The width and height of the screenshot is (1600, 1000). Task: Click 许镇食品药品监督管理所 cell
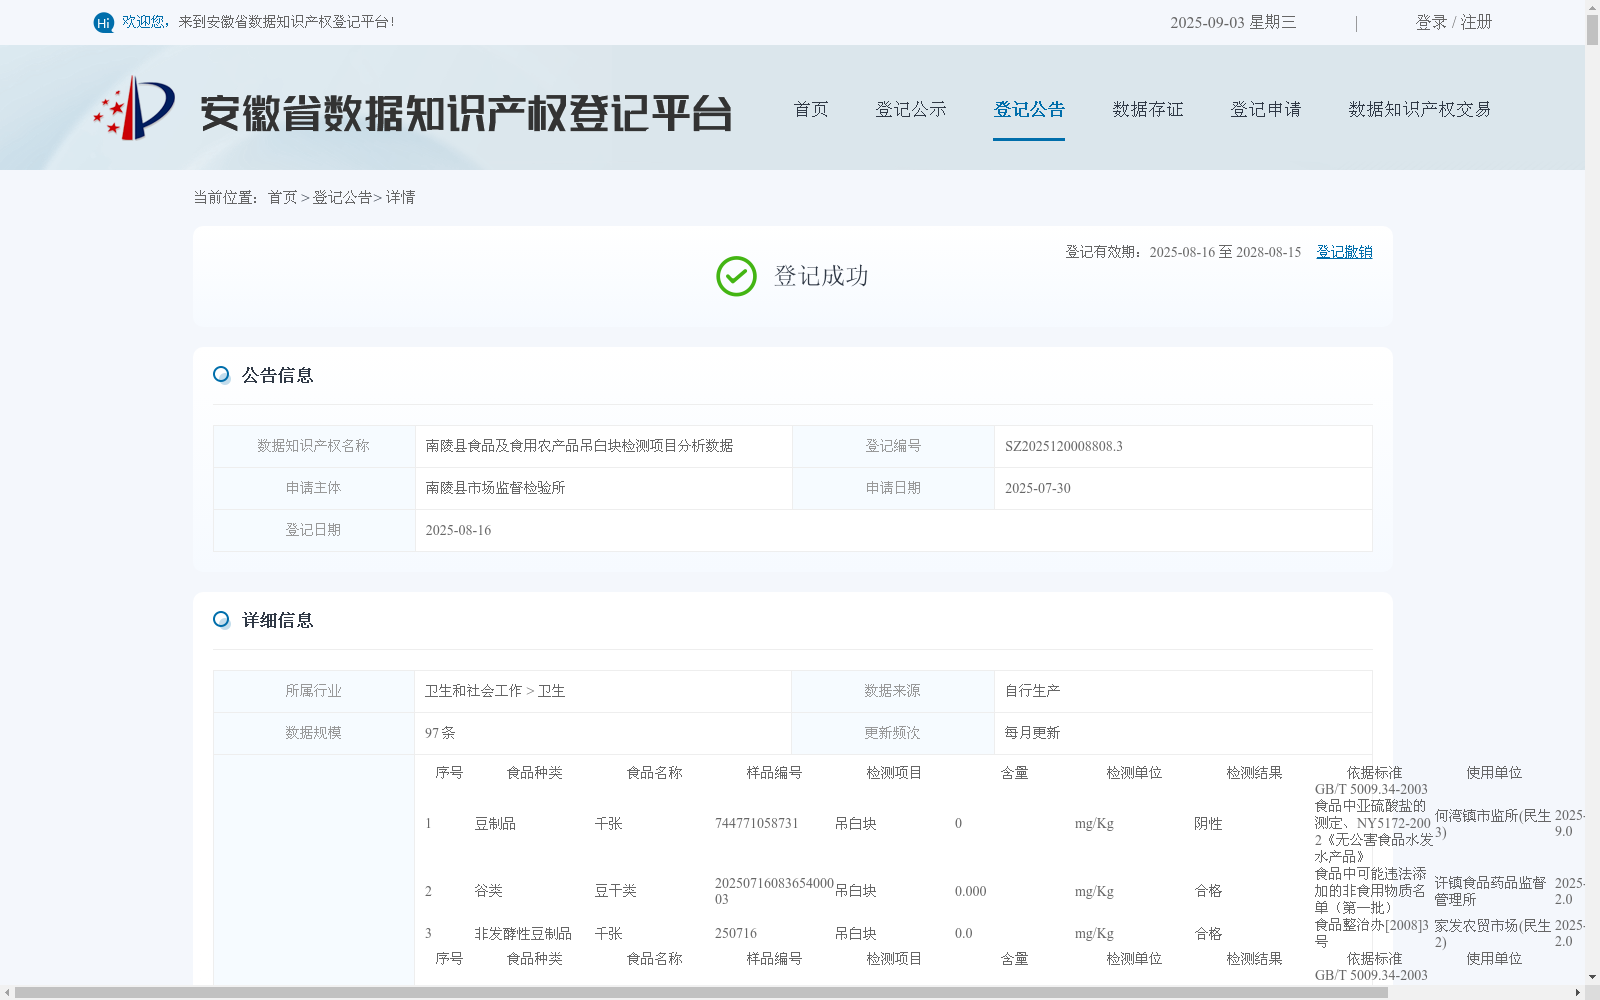[1491, 891]
